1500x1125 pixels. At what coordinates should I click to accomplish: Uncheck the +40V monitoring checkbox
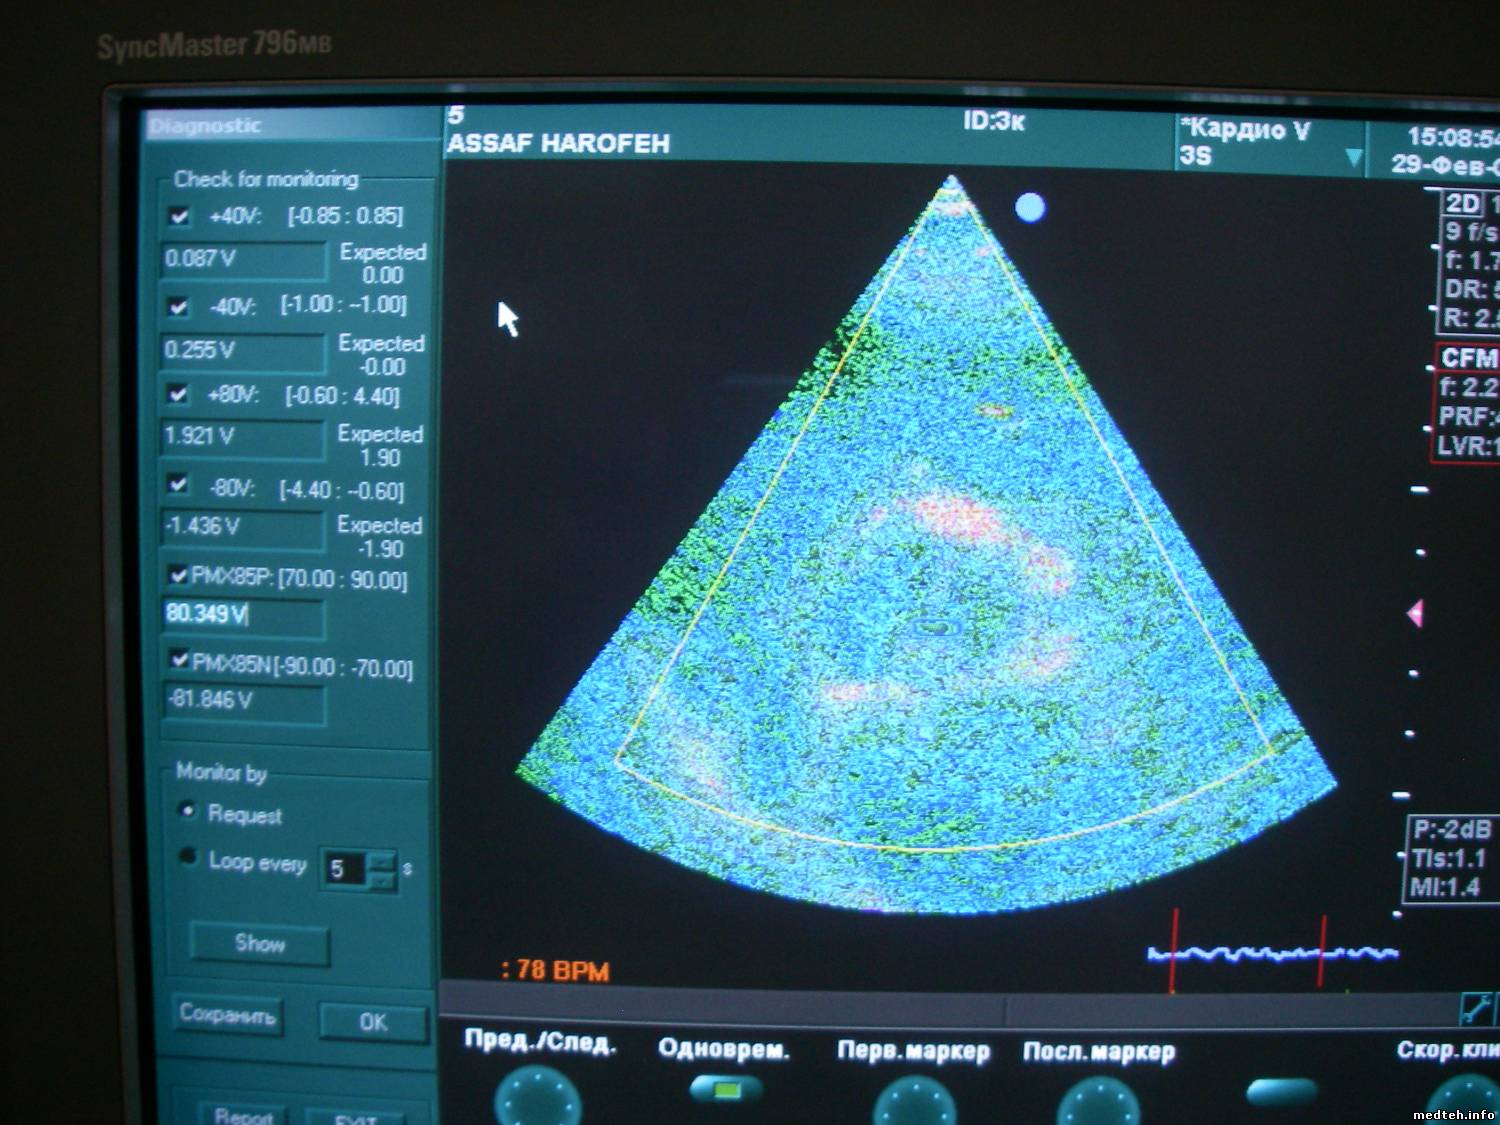coord(180,216)
